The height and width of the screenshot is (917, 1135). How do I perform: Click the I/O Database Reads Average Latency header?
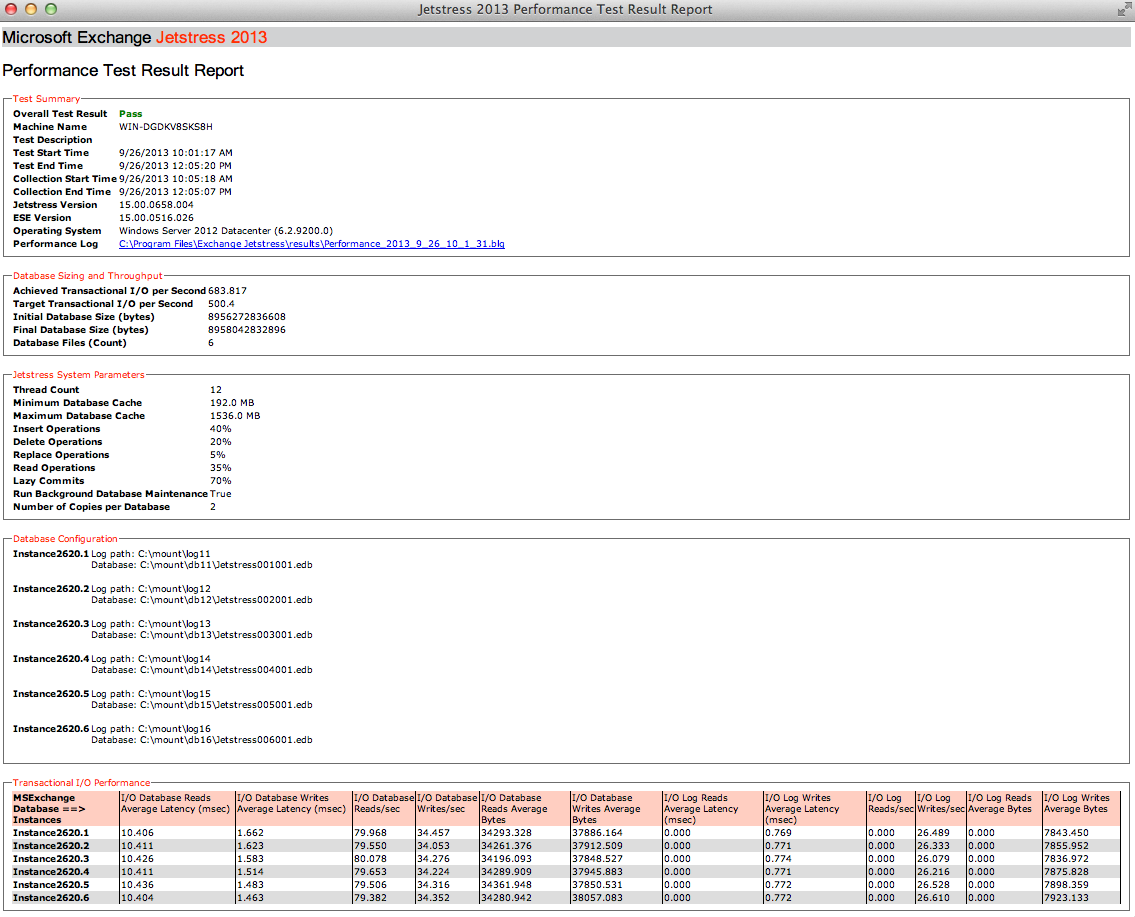coord(175,804)
